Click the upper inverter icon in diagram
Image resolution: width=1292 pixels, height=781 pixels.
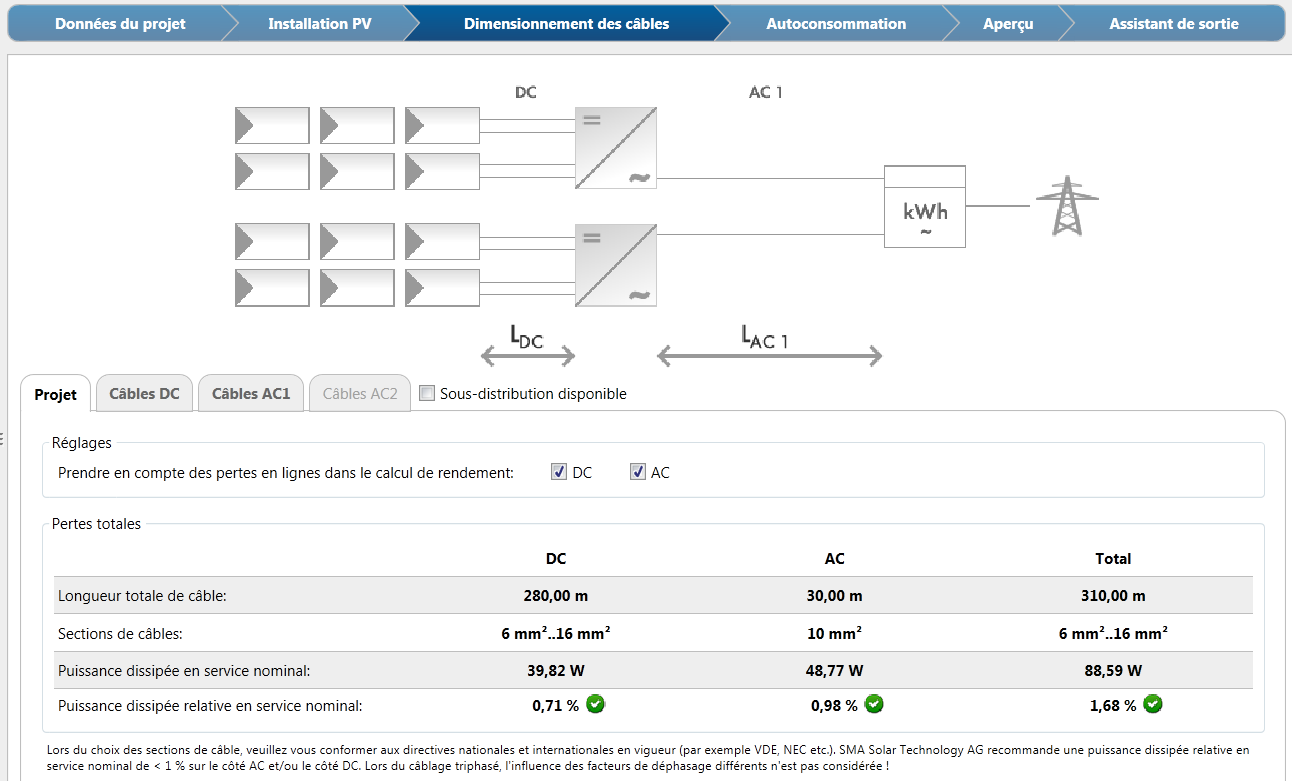coord(615,147)
